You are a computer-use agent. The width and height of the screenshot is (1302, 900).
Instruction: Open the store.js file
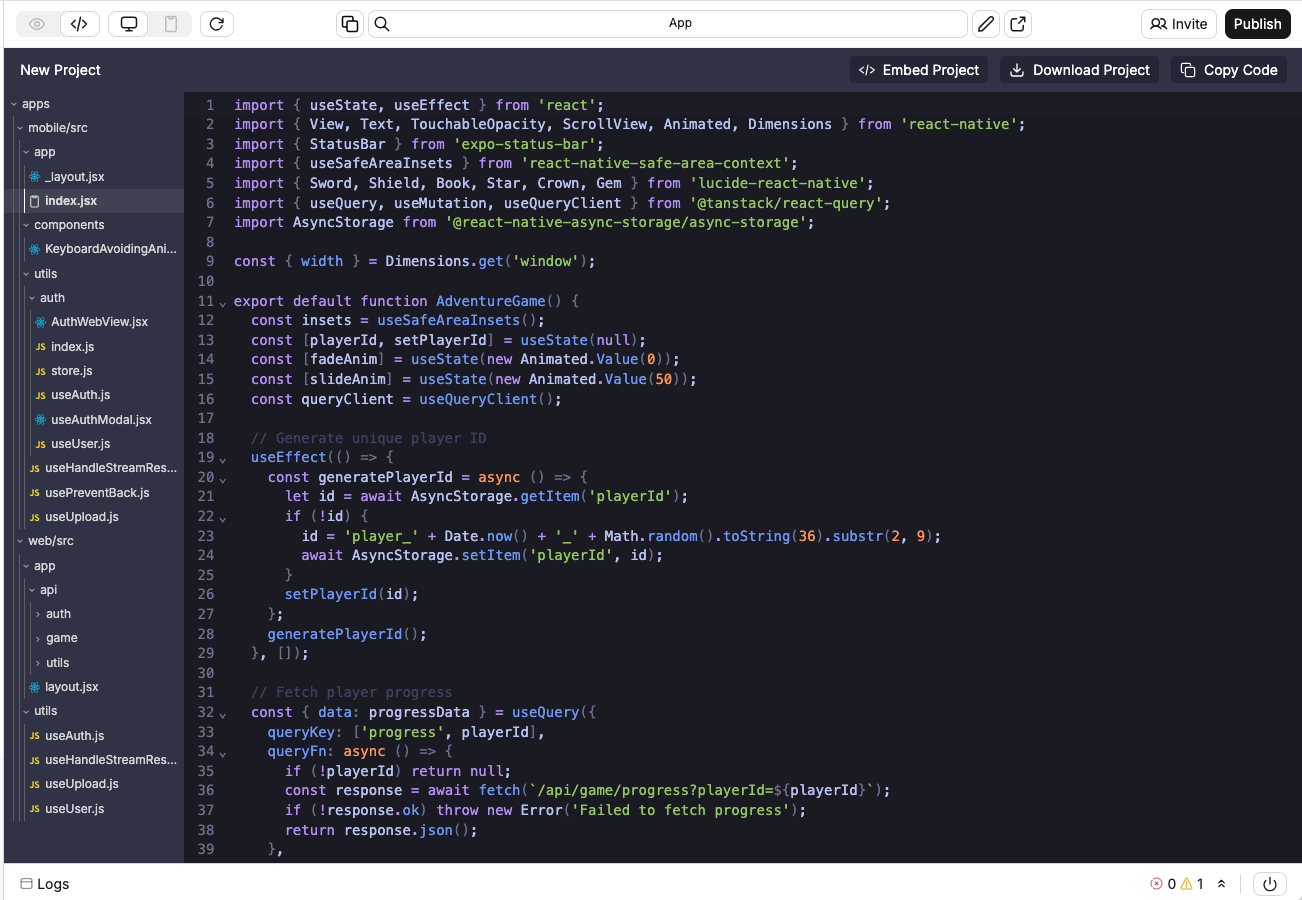71,371
